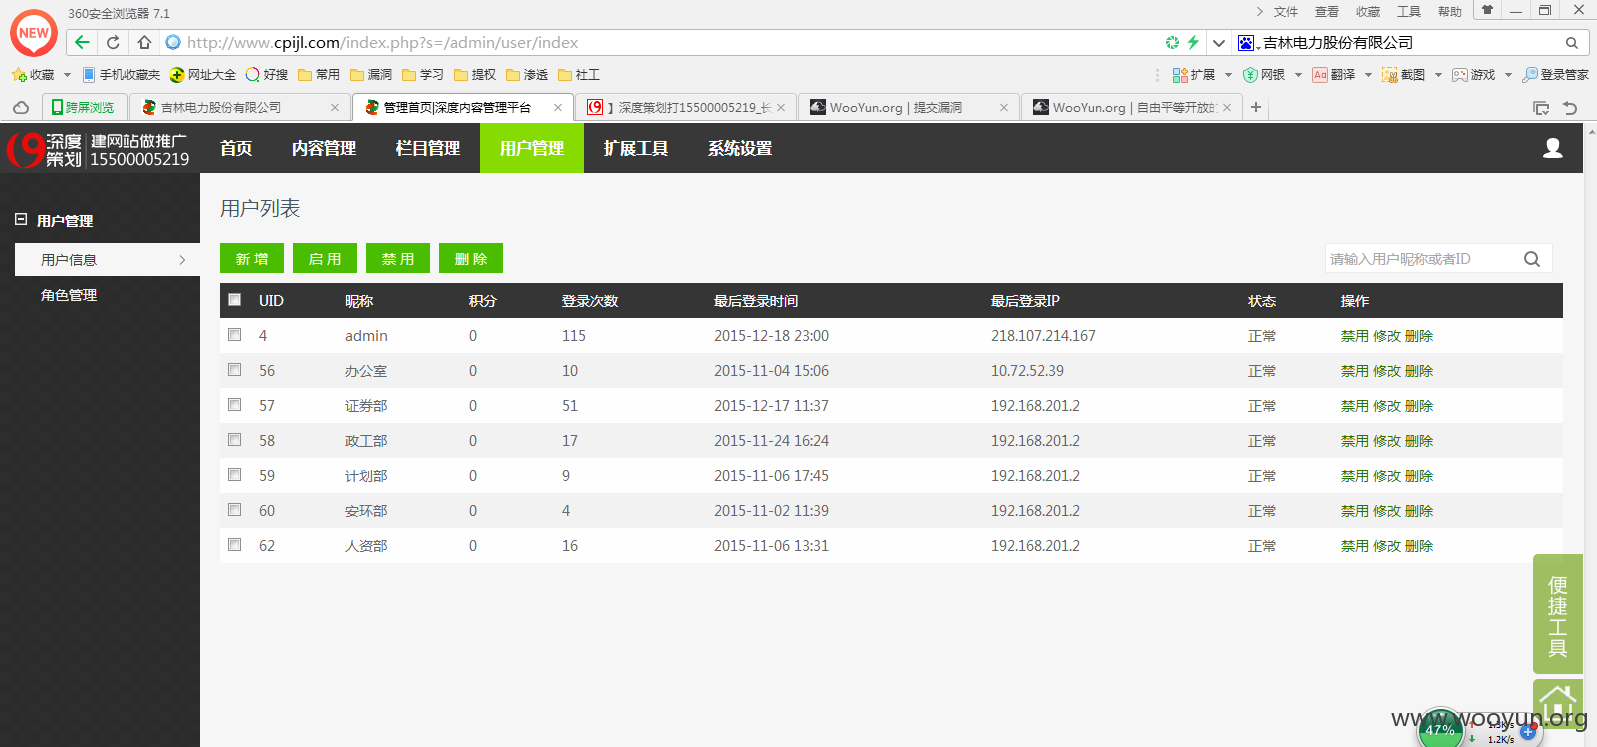This screenshot has height=747, width=1597.
Task: Open the 收藏 dropdown arrow
Action: (x=67, y=75)
